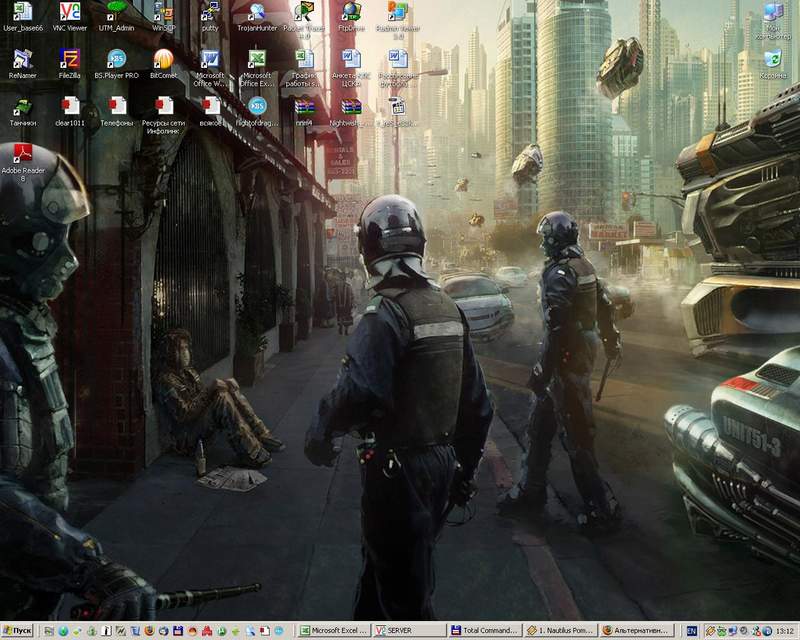Launch BitComet from the desktop

pyautogui.click(x=163, y=64)
